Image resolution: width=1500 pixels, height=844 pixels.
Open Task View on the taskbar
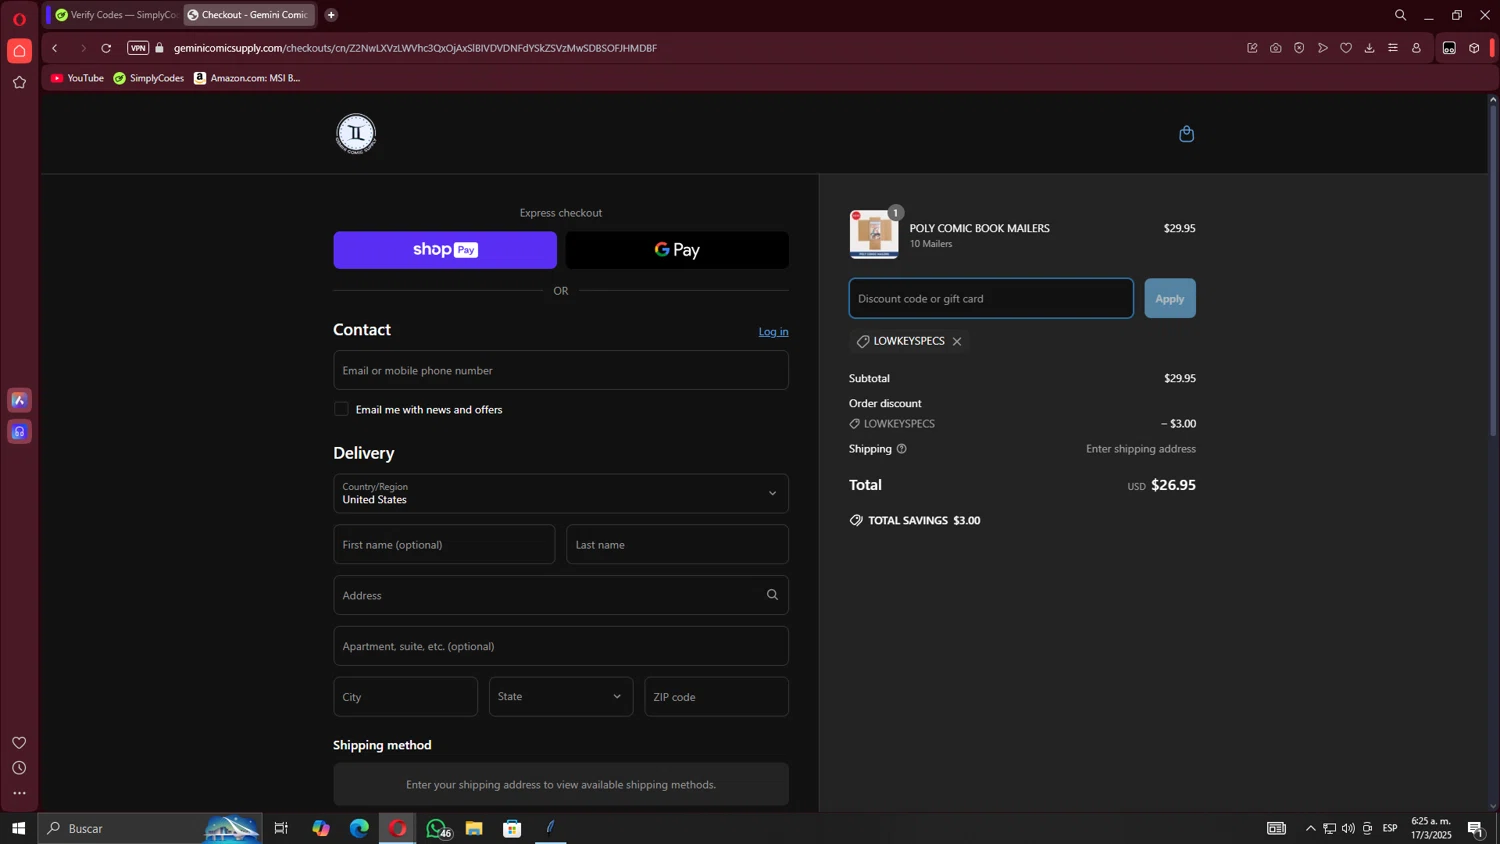(x=281, y=829)
